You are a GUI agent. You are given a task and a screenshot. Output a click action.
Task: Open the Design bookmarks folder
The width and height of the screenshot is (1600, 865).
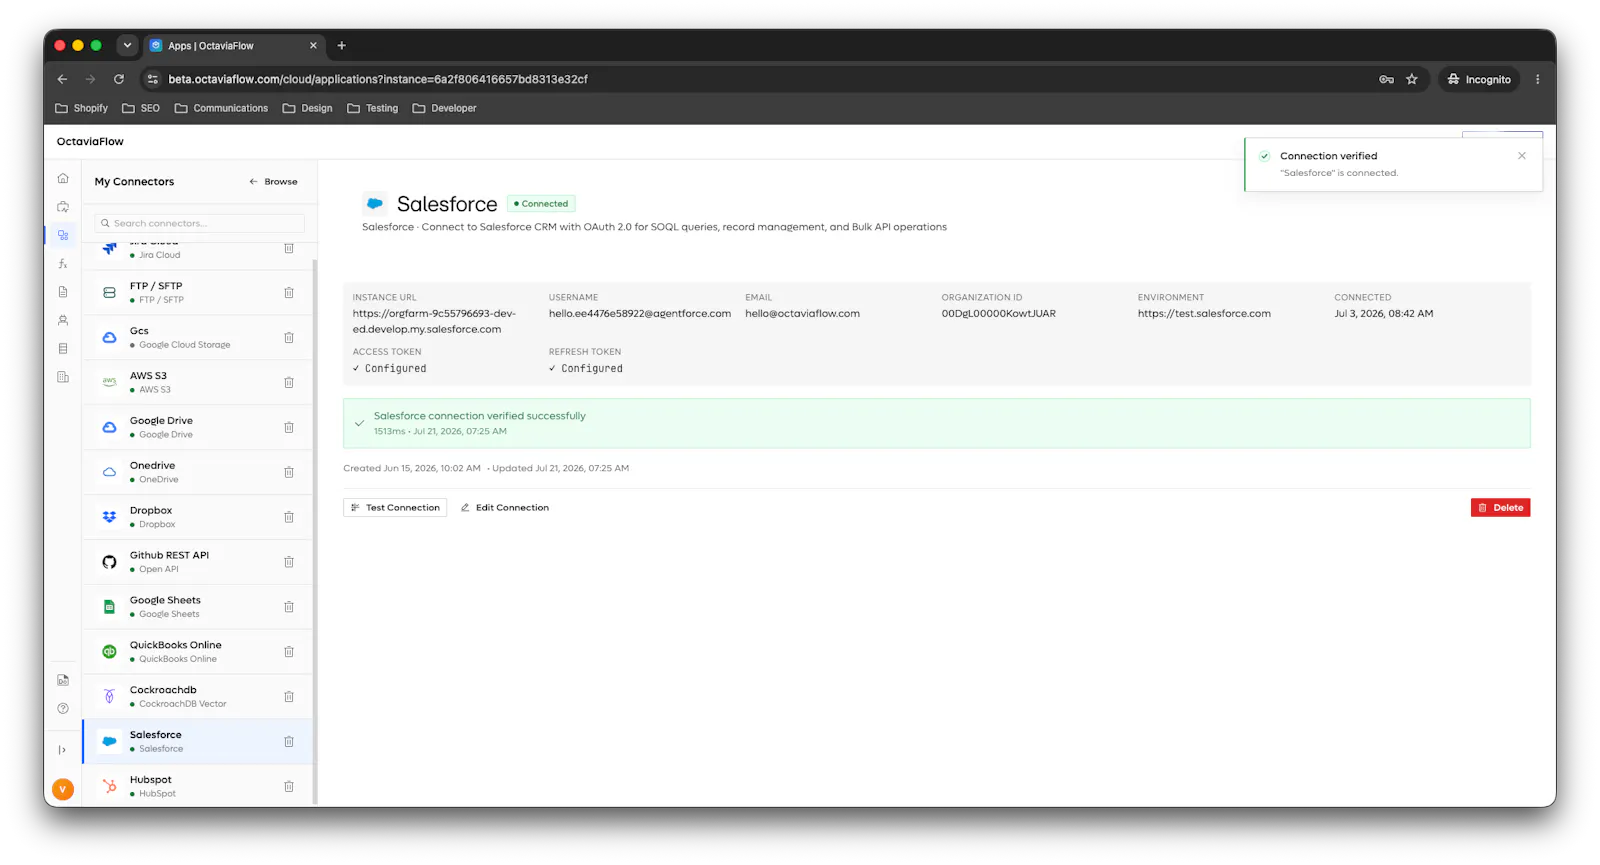pos(307,108)
